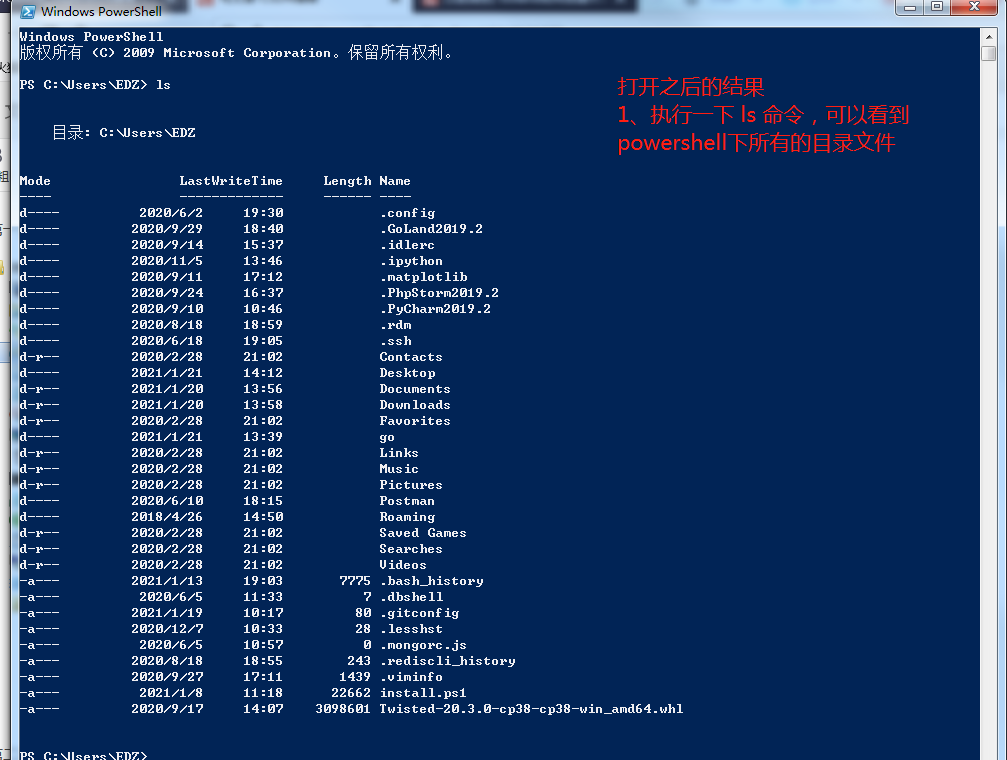Click the go directory name
Screen dimensions: 1007x760
[x=387, y=436]
